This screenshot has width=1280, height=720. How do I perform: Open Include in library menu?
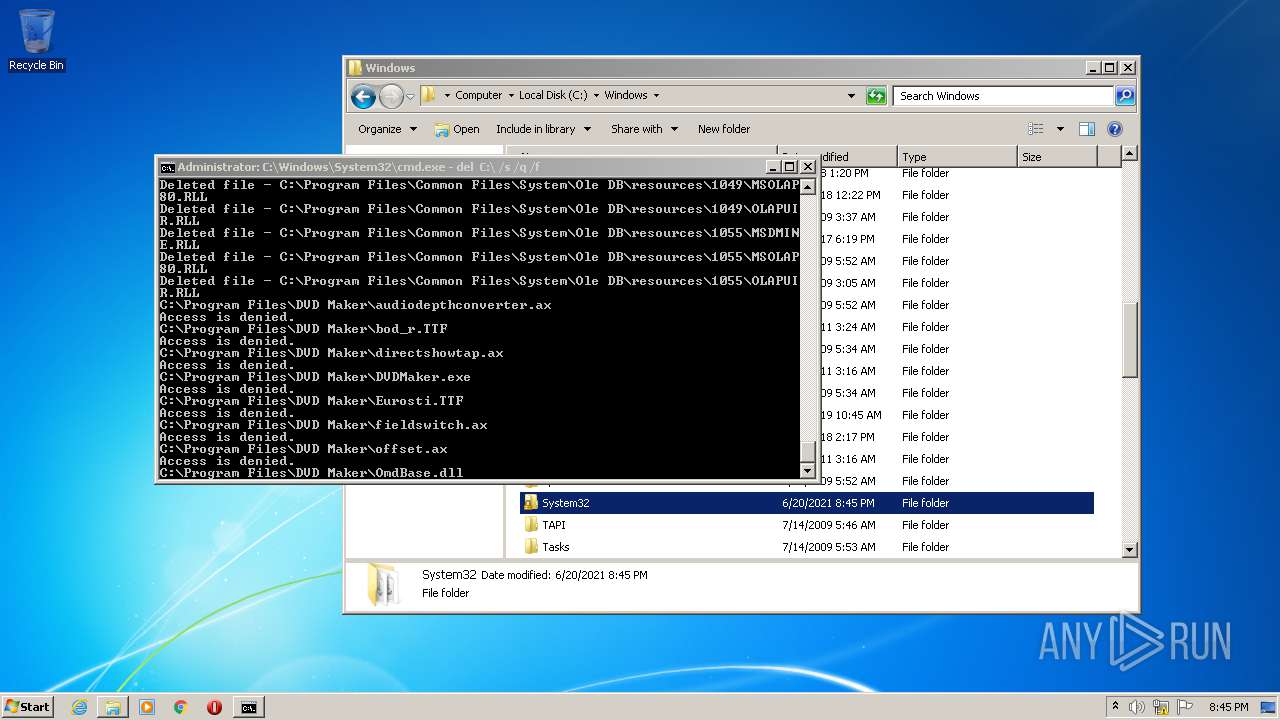pos(543,129)
